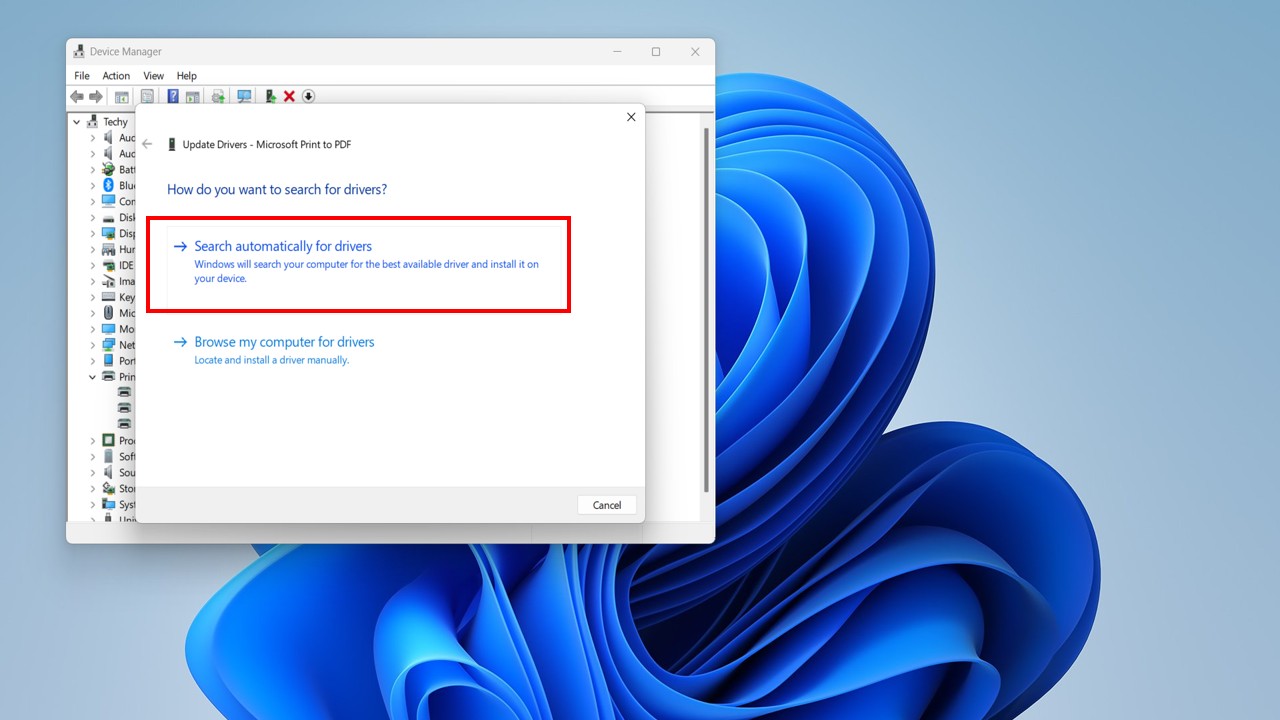Collapse the expanded Print queues node

point(93,377)
